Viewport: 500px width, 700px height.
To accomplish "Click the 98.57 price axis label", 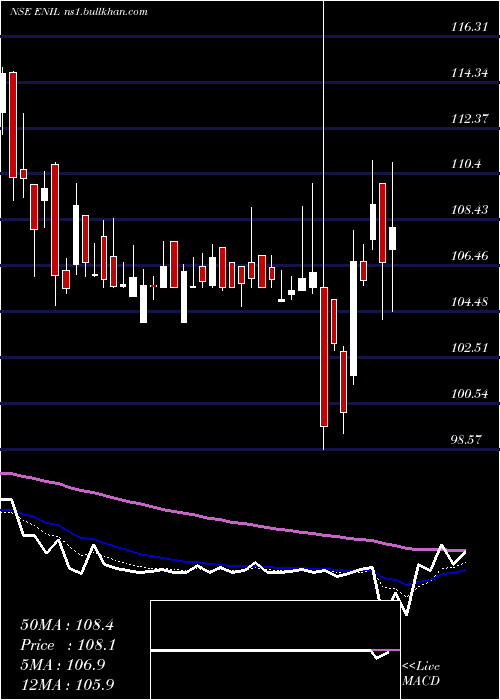I will (467, 440).
